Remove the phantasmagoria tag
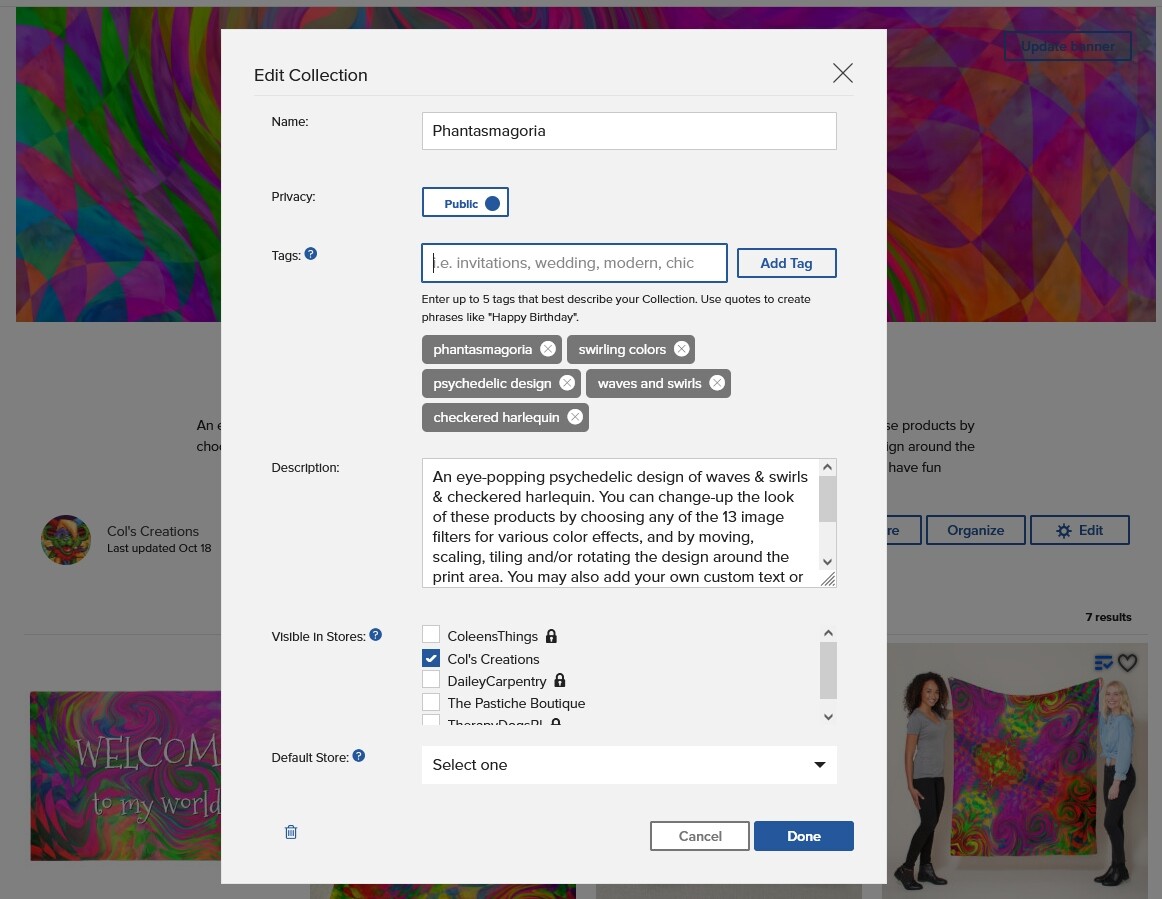The width and height of the screenshot is (1162, 899). point(548,349)
